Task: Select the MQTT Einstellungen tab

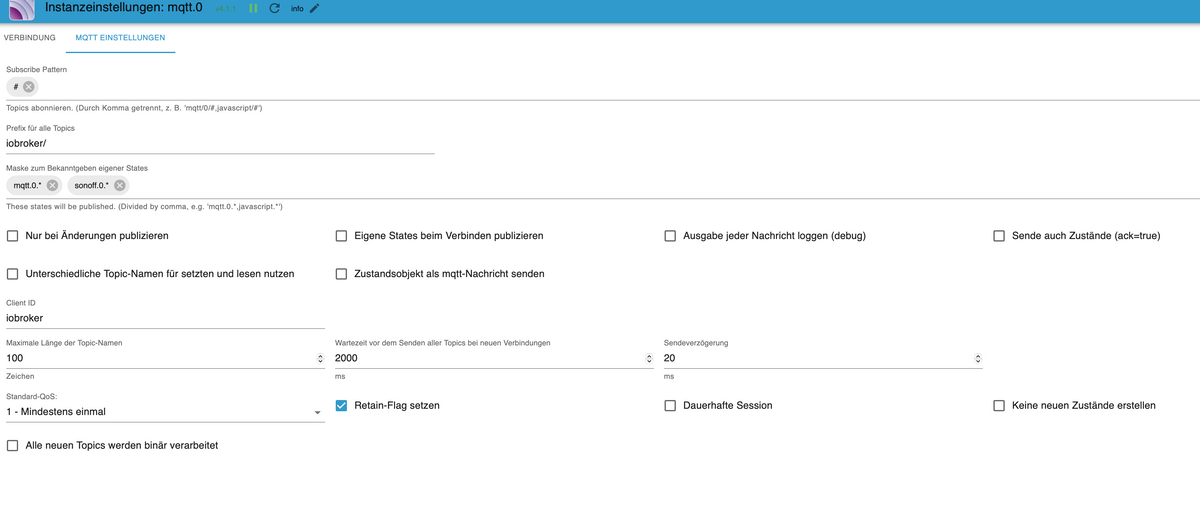Action: click(120, 38)
